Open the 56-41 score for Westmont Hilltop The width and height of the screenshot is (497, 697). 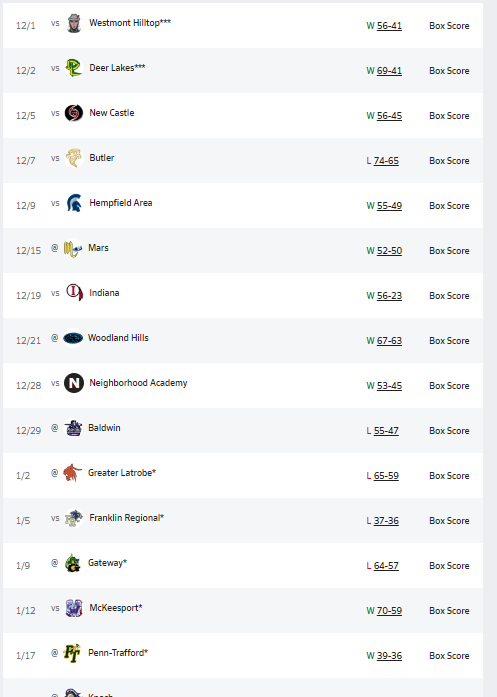[x=389, y=26]
